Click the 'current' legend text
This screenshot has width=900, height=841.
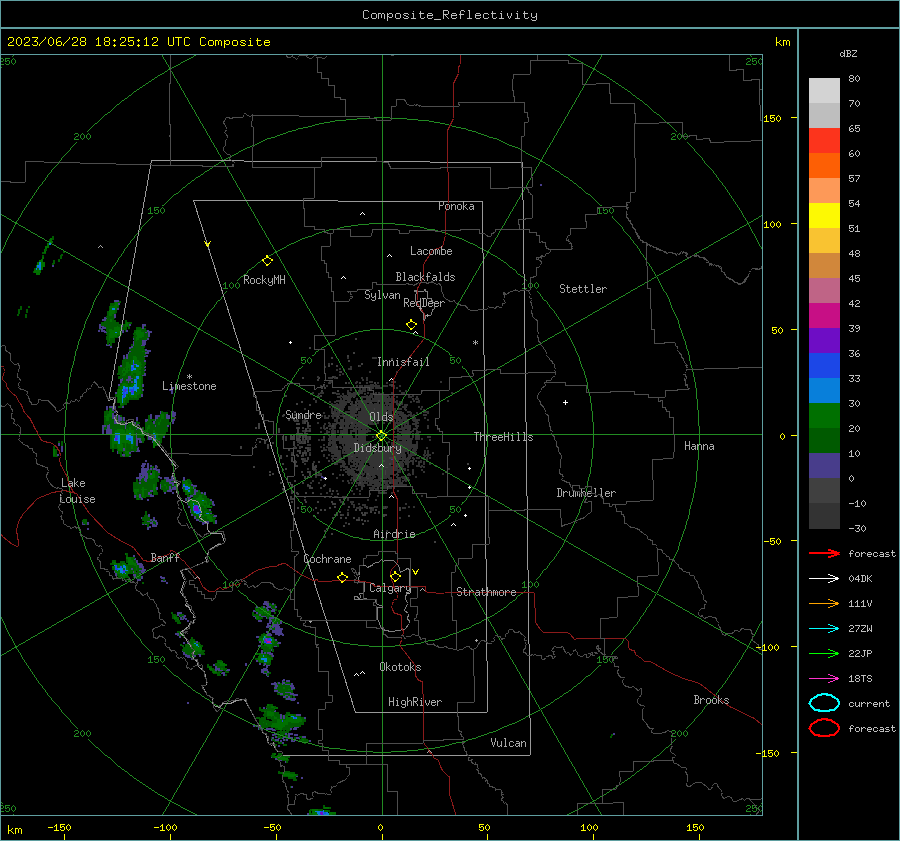pos(869,703)
